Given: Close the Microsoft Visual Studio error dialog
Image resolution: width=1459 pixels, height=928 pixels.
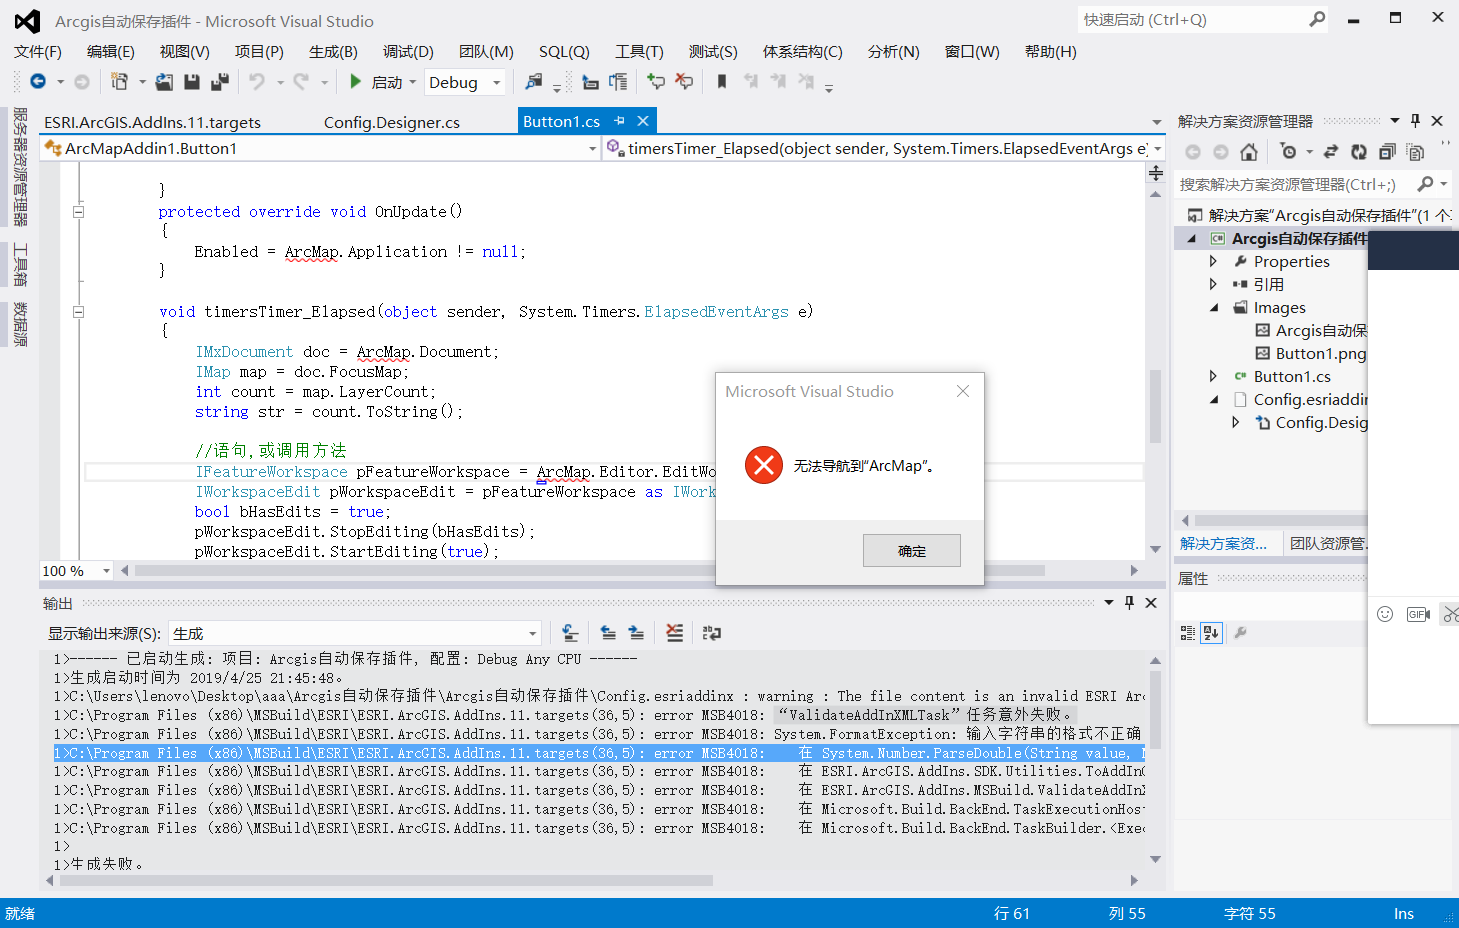Looking at the screenshot, I should coord(963,391).
